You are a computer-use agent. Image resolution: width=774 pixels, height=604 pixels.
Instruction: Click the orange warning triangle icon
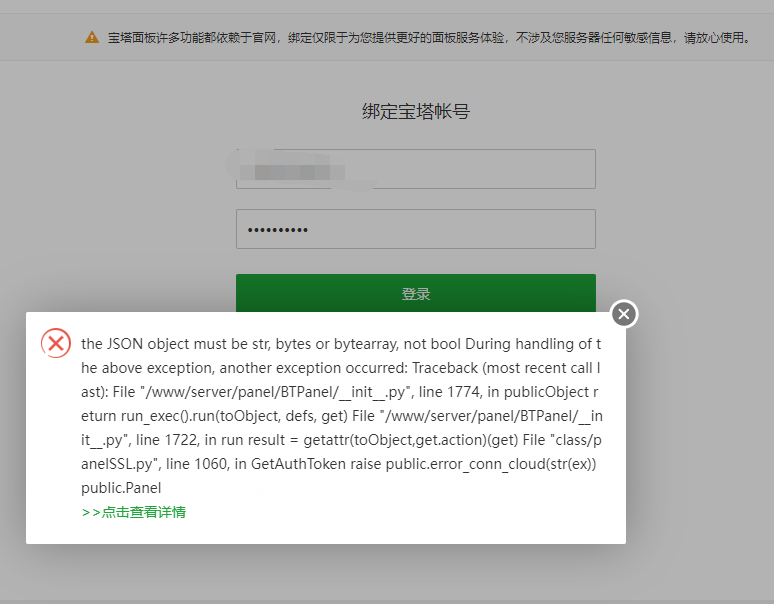point(92,38)
